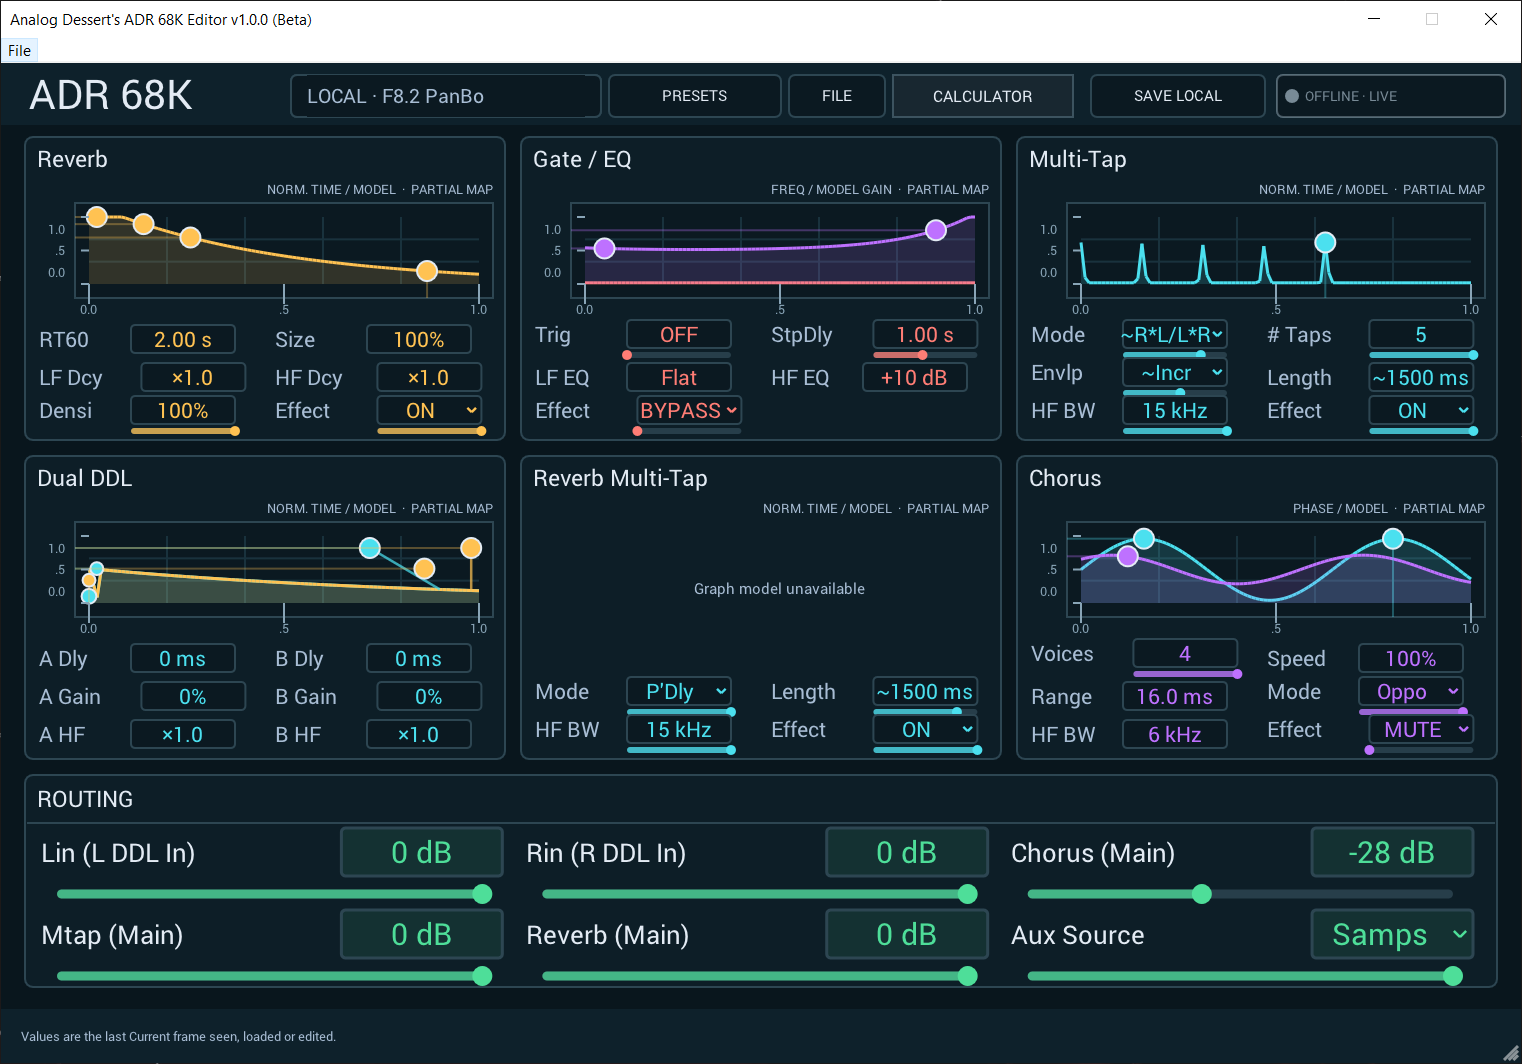Open the CALCULATOR tab
Viewport: 1522px width, 1064px height.
pyautogui.click(x=982, y=96)
